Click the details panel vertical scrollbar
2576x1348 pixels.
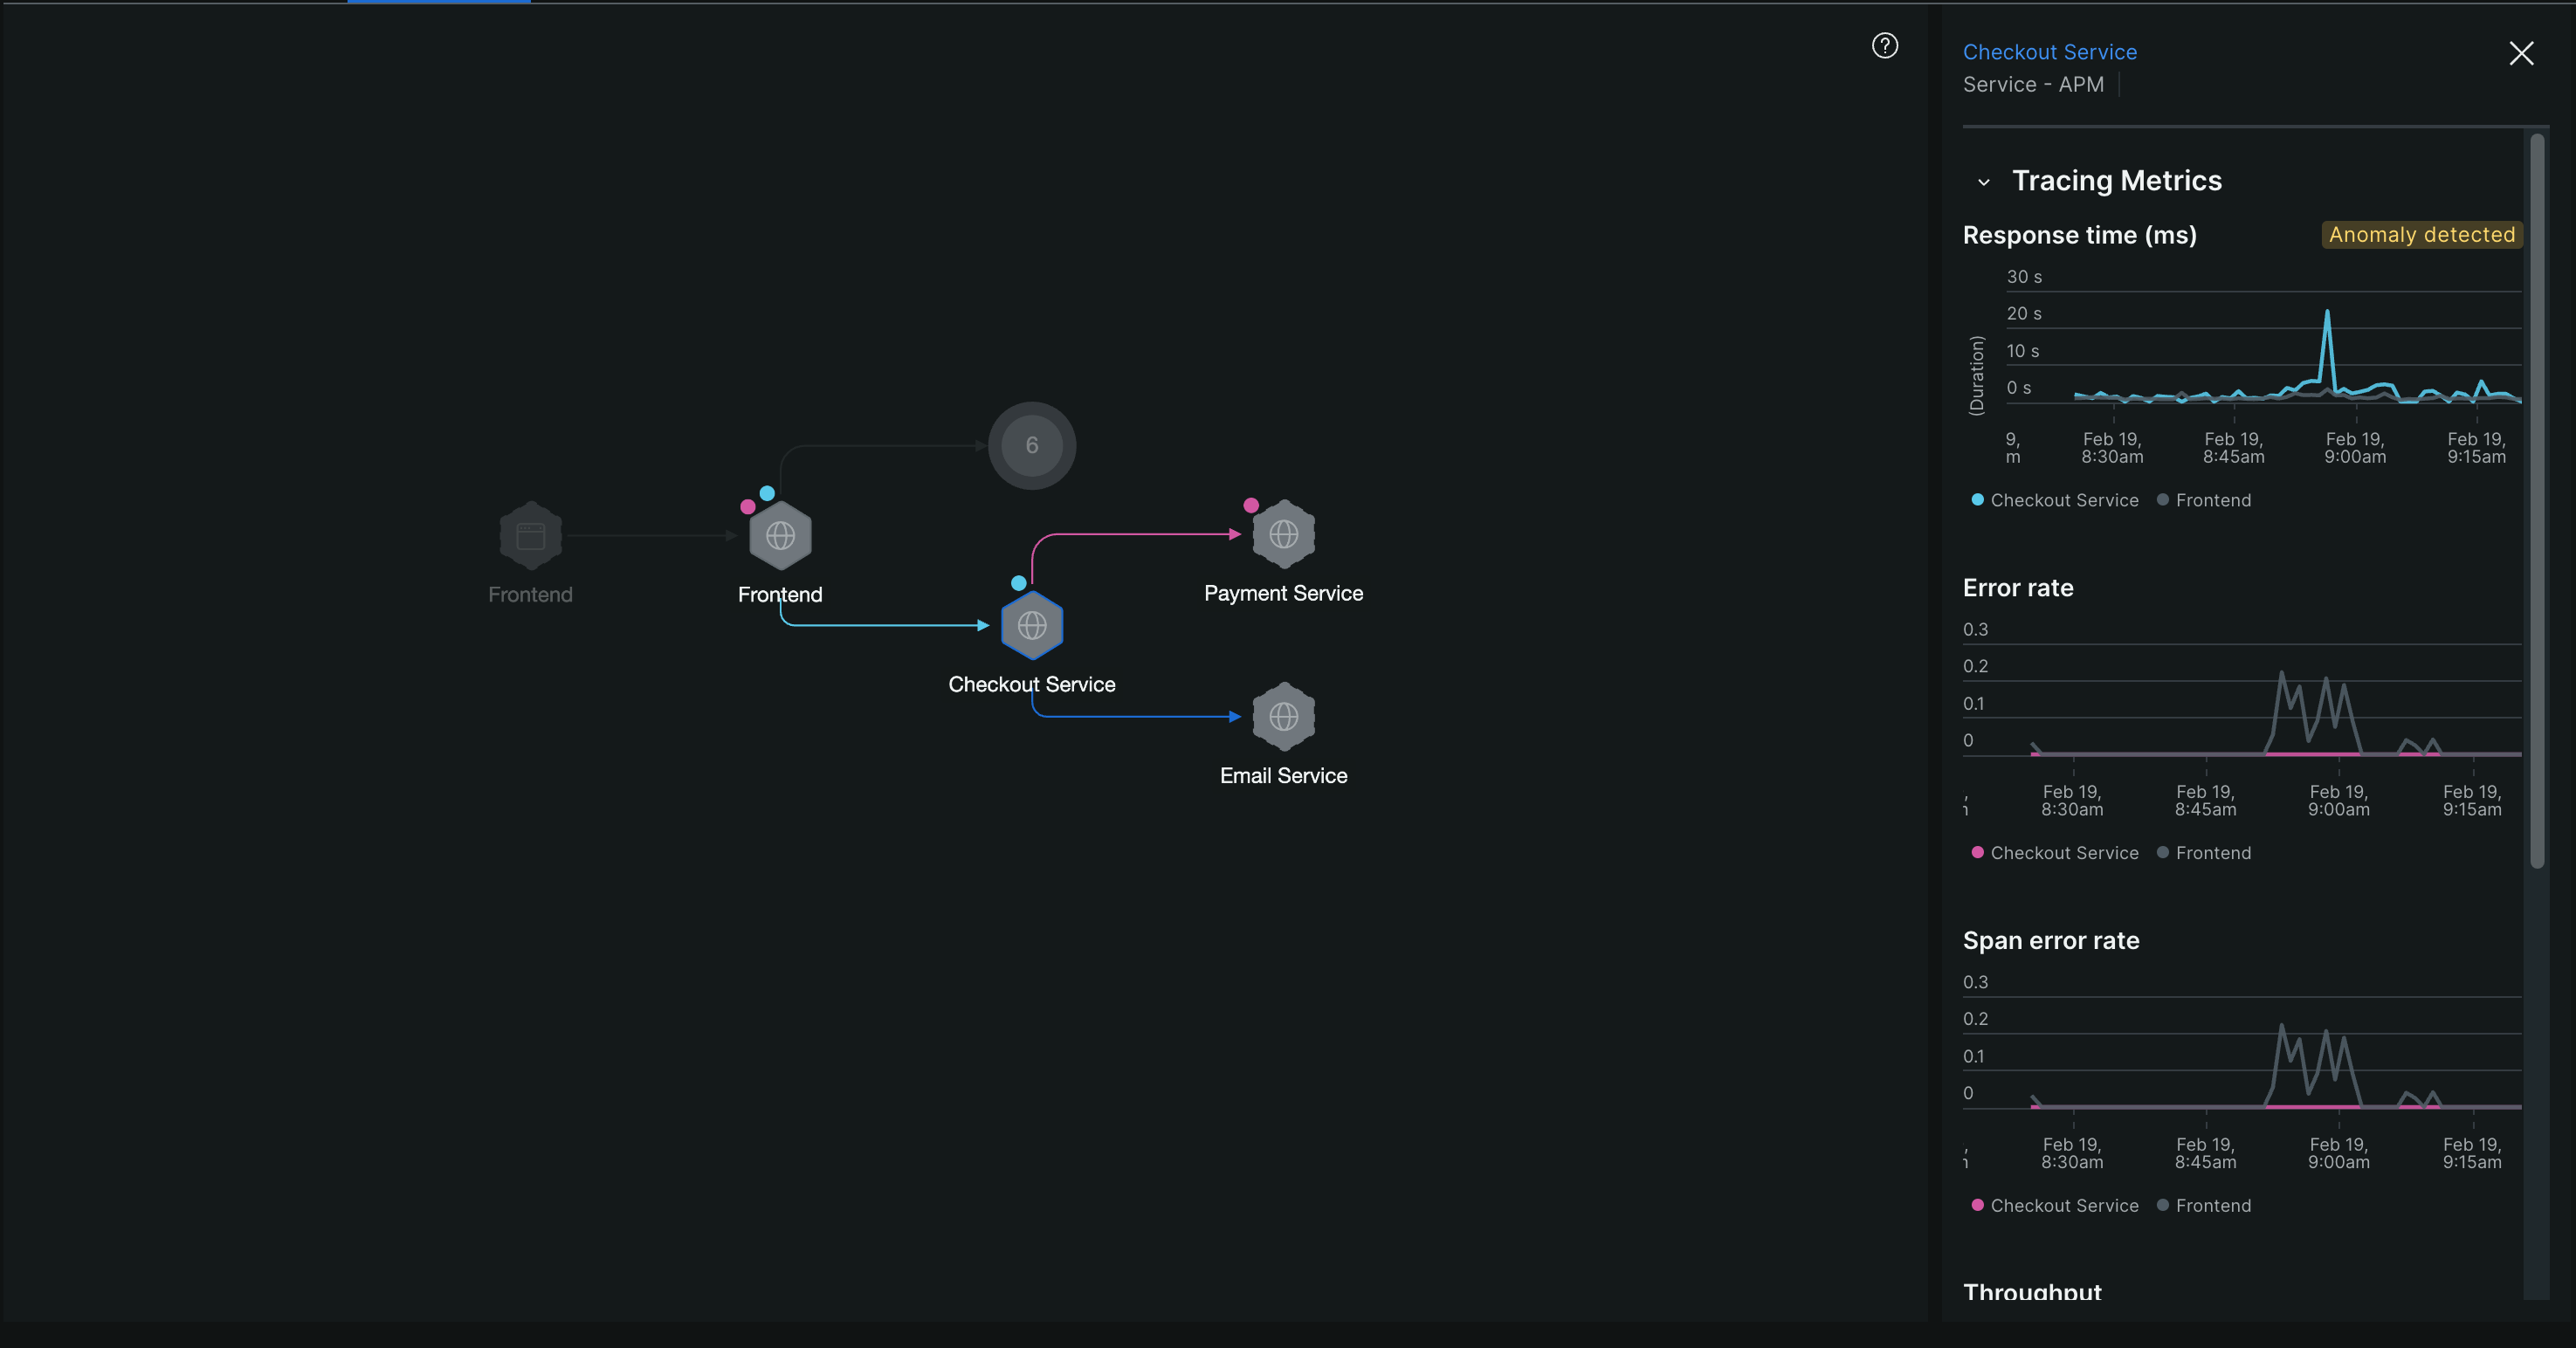2536,500
